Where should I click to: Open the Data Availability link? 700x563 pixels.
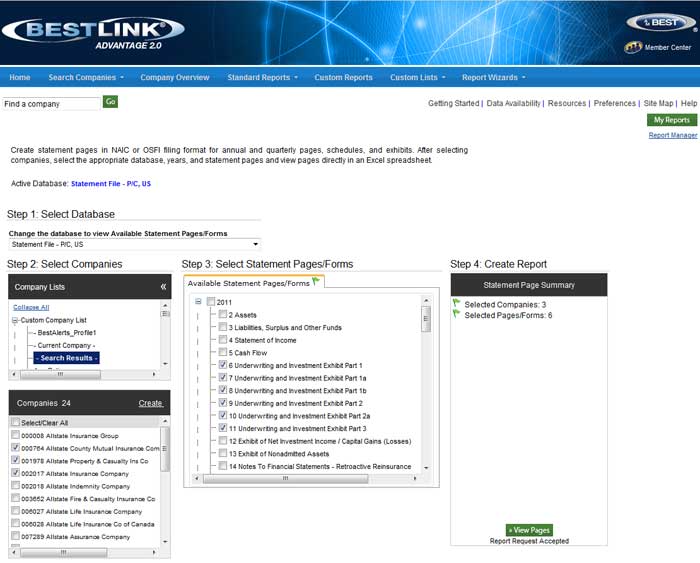click(x=513, y=103)
